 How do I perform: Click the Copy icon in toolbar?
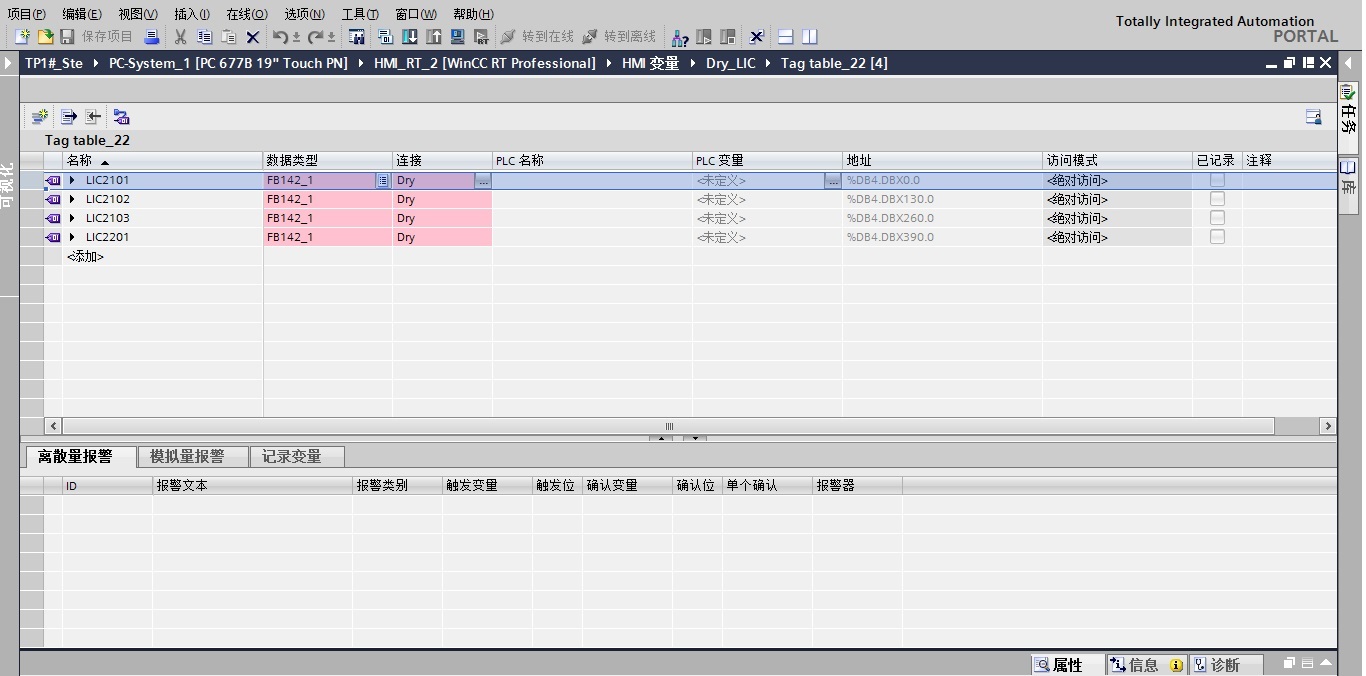coord(205,37)
